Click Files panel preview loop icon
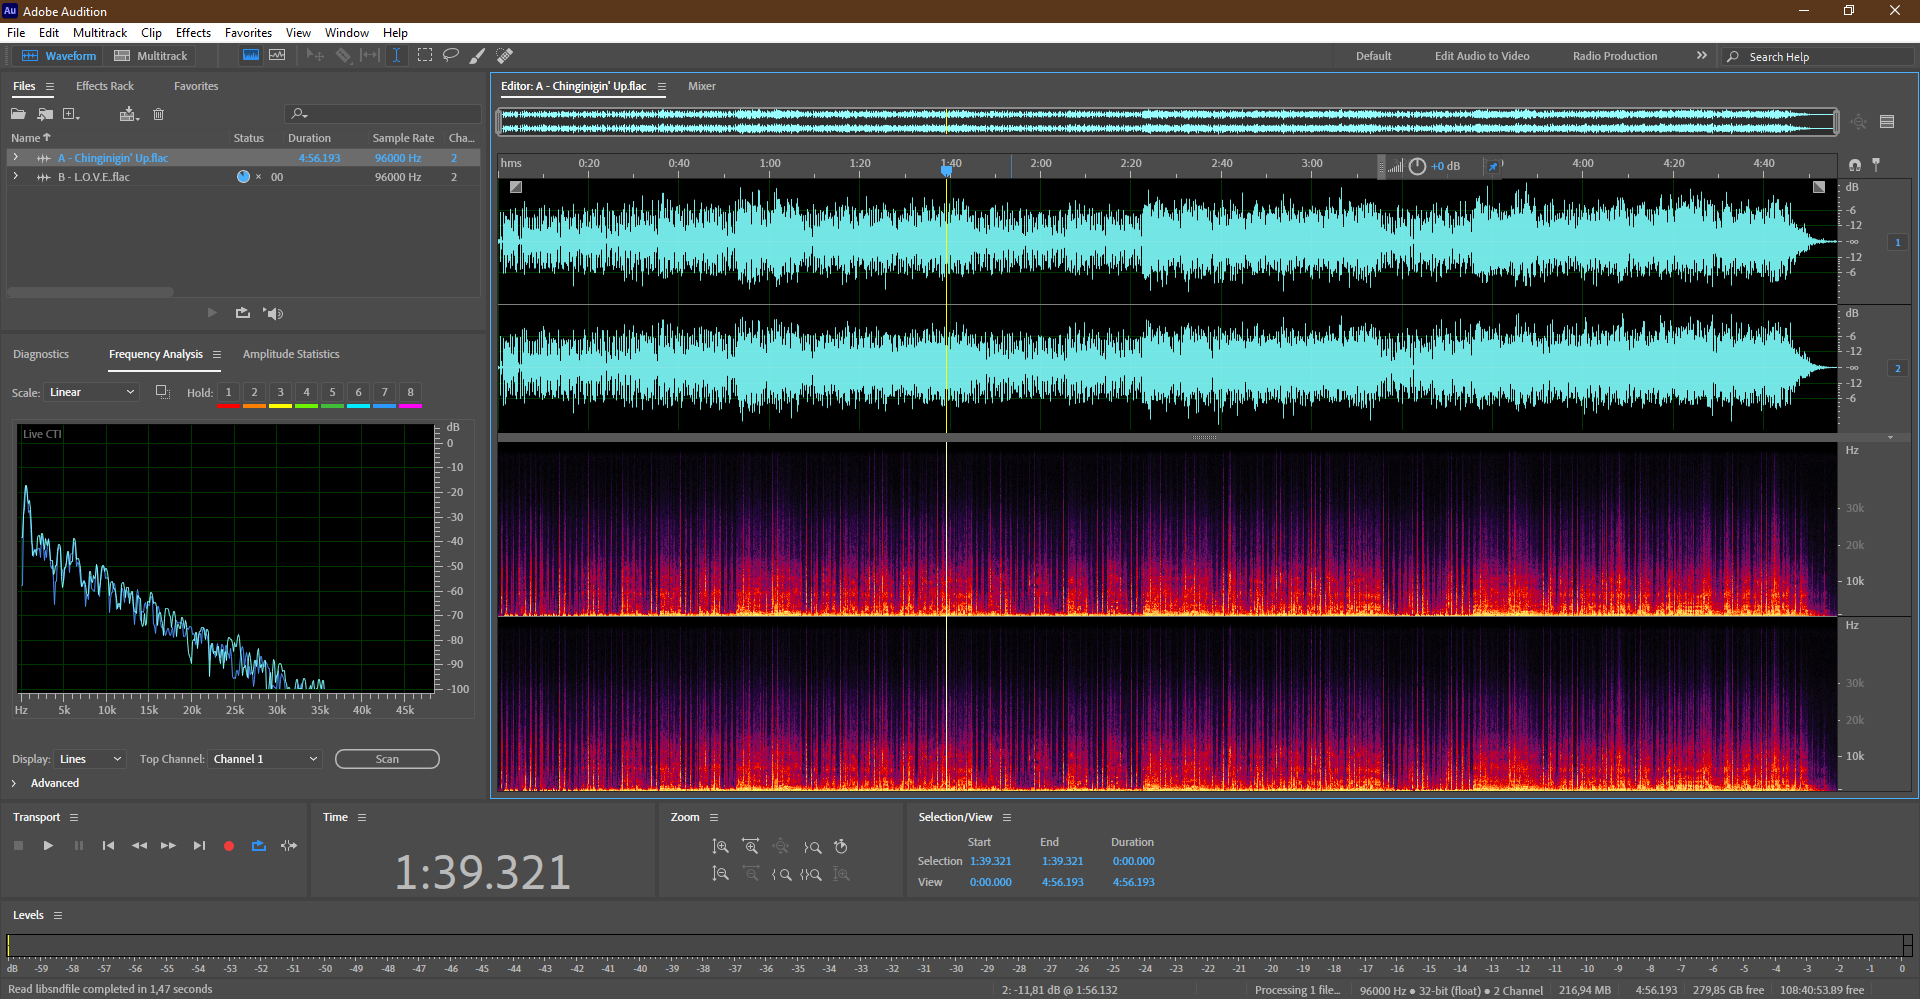This screenshot has width=1920, height=999. point(242,313)
